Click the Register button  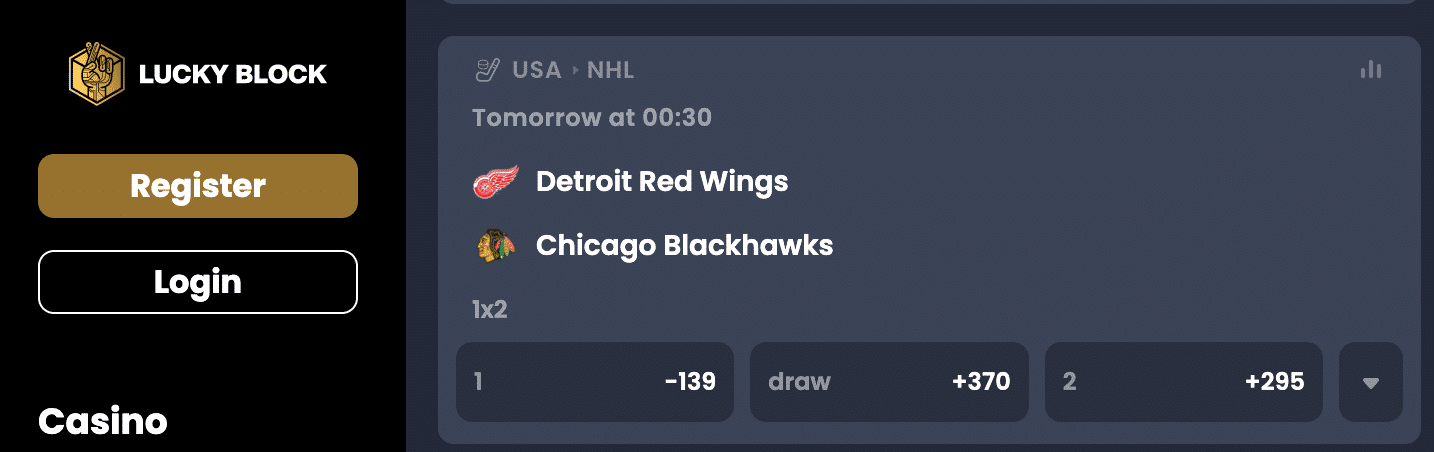click(x=198, y=186)
